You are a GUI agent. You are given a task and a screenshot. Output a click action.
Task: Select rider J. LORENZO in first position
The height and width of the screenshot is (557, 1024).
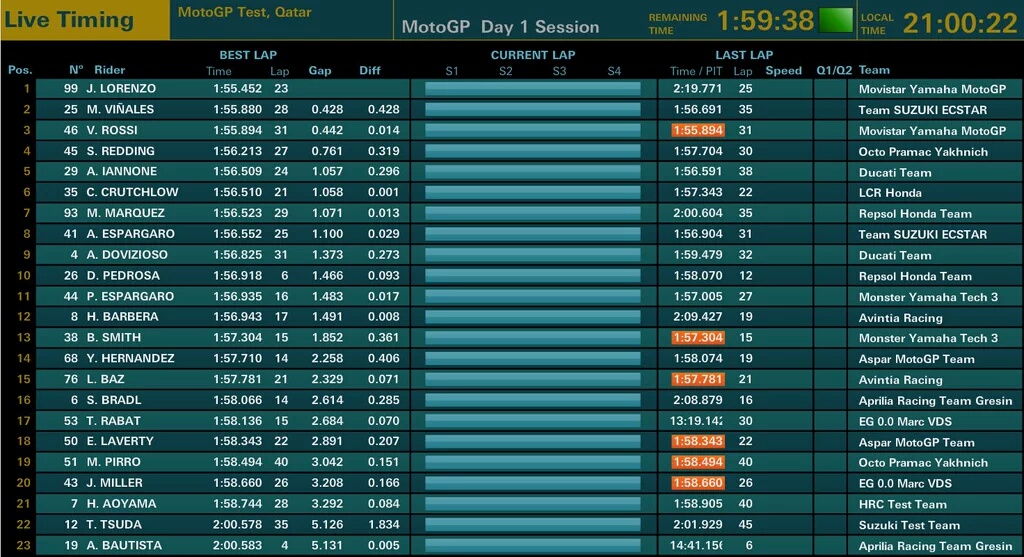[121, 89]
